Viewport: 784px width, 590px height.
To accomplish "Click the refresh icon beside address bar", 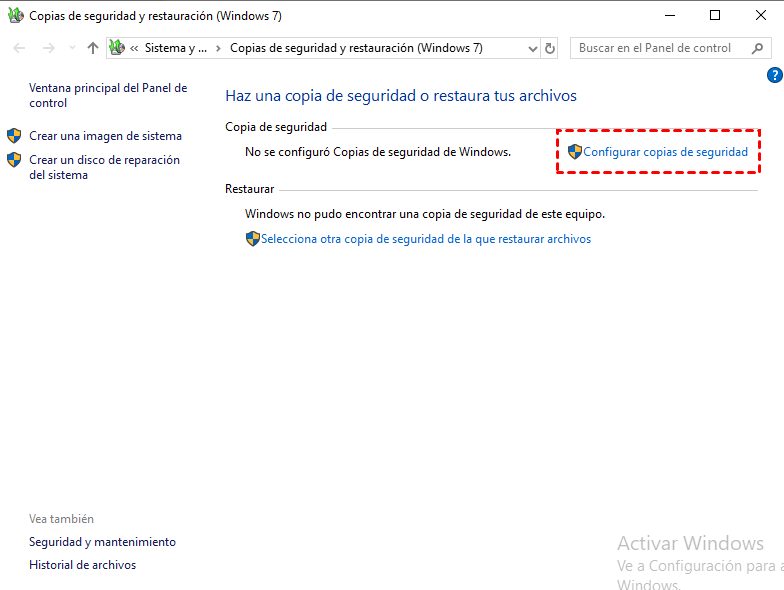I will click(x=550, y=48).
